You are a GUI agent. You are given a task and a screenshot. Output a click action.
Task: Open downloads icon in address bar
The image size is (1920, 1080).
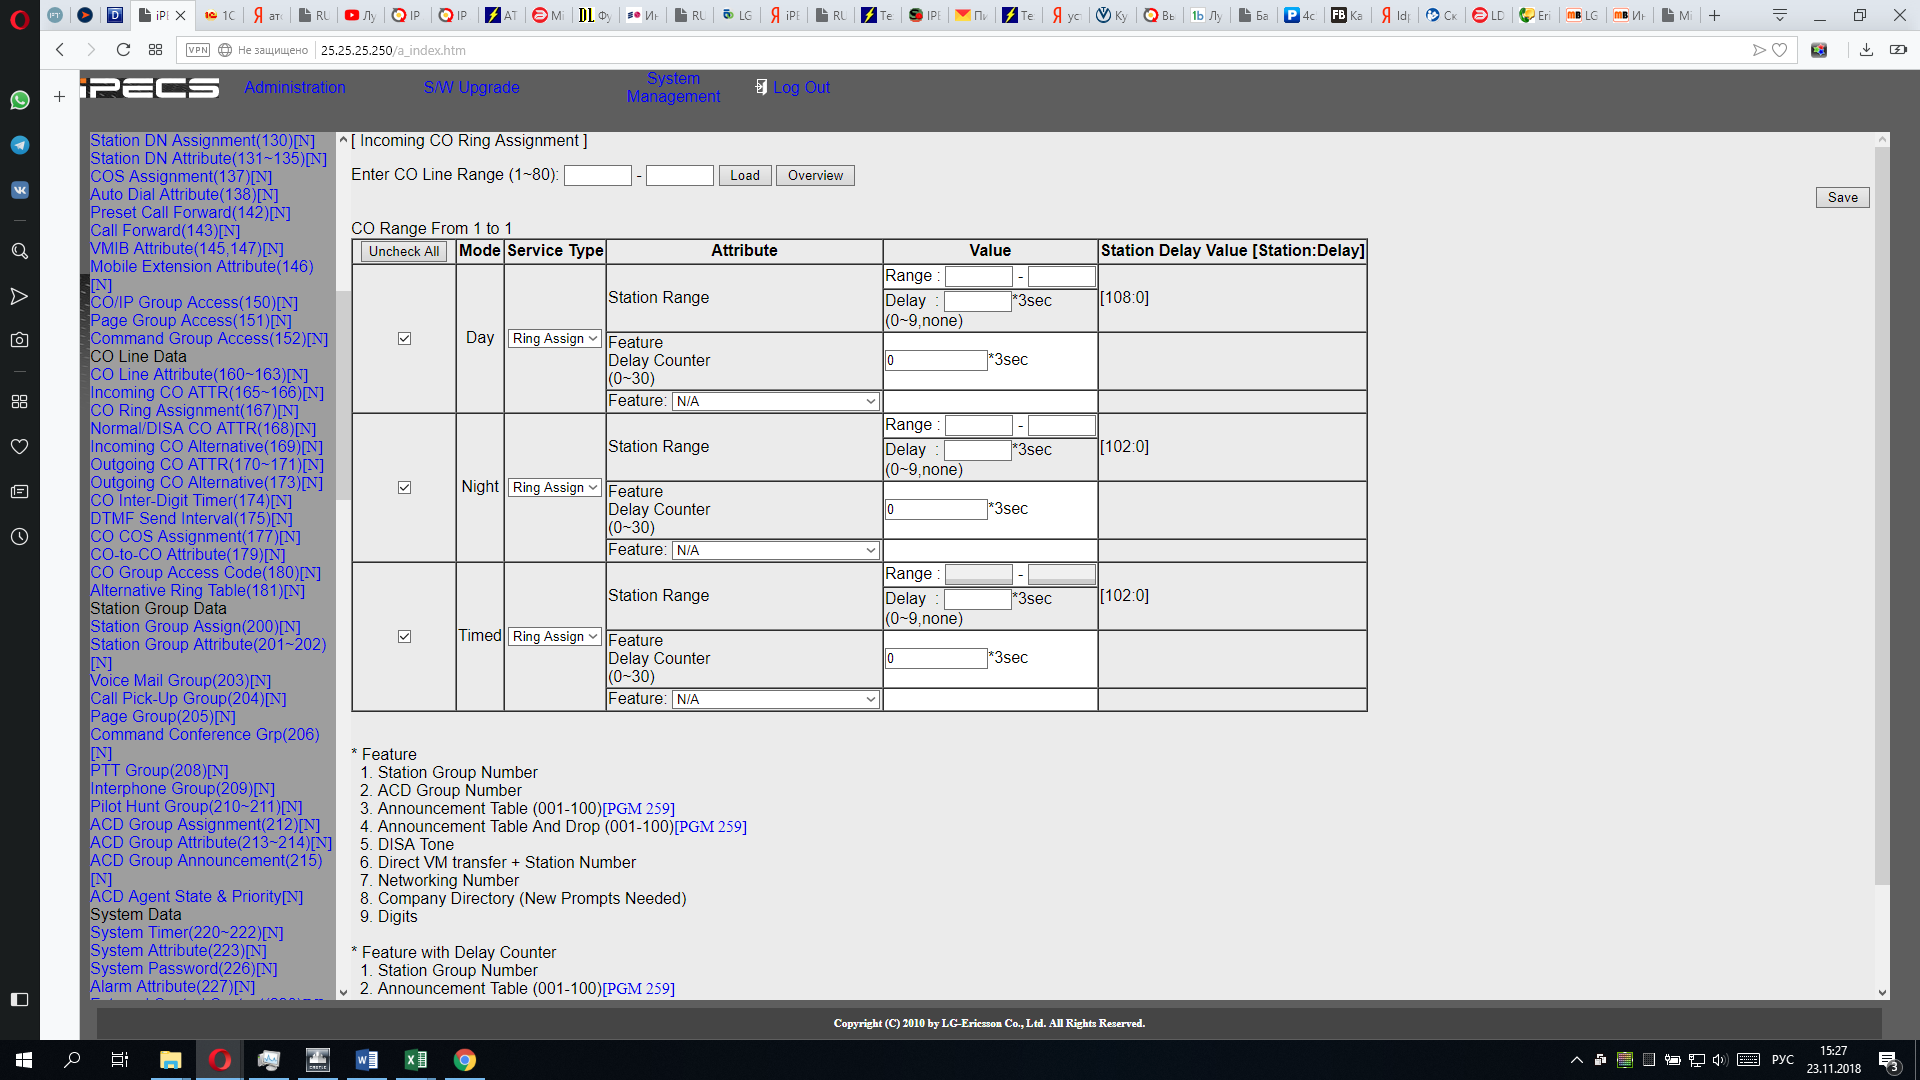point(1866,50)
